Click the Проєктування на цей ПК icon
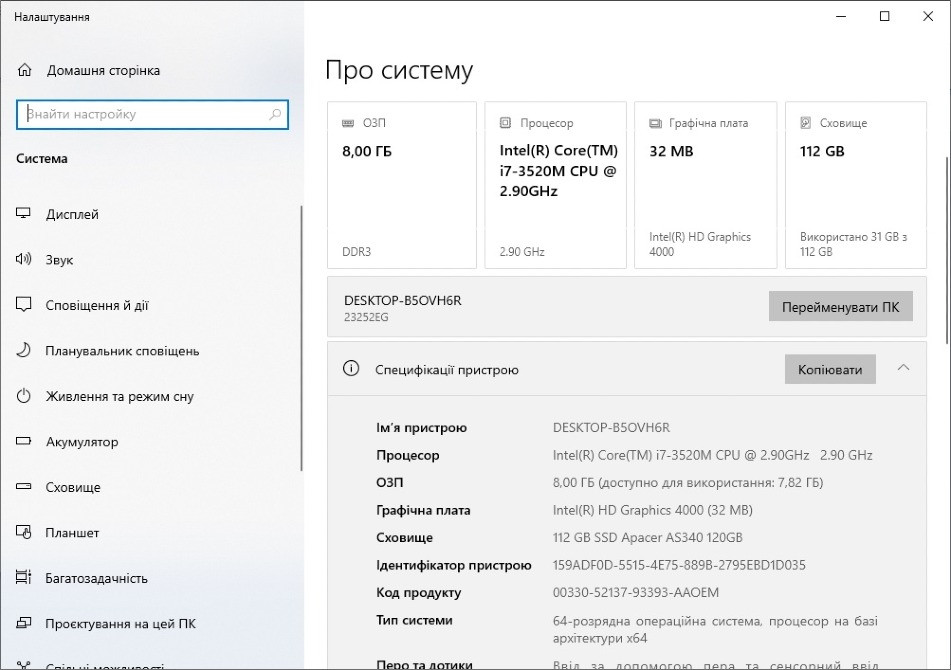Image resolution: width=951 pixels, height=670 pixels. (x=23, y=623)
